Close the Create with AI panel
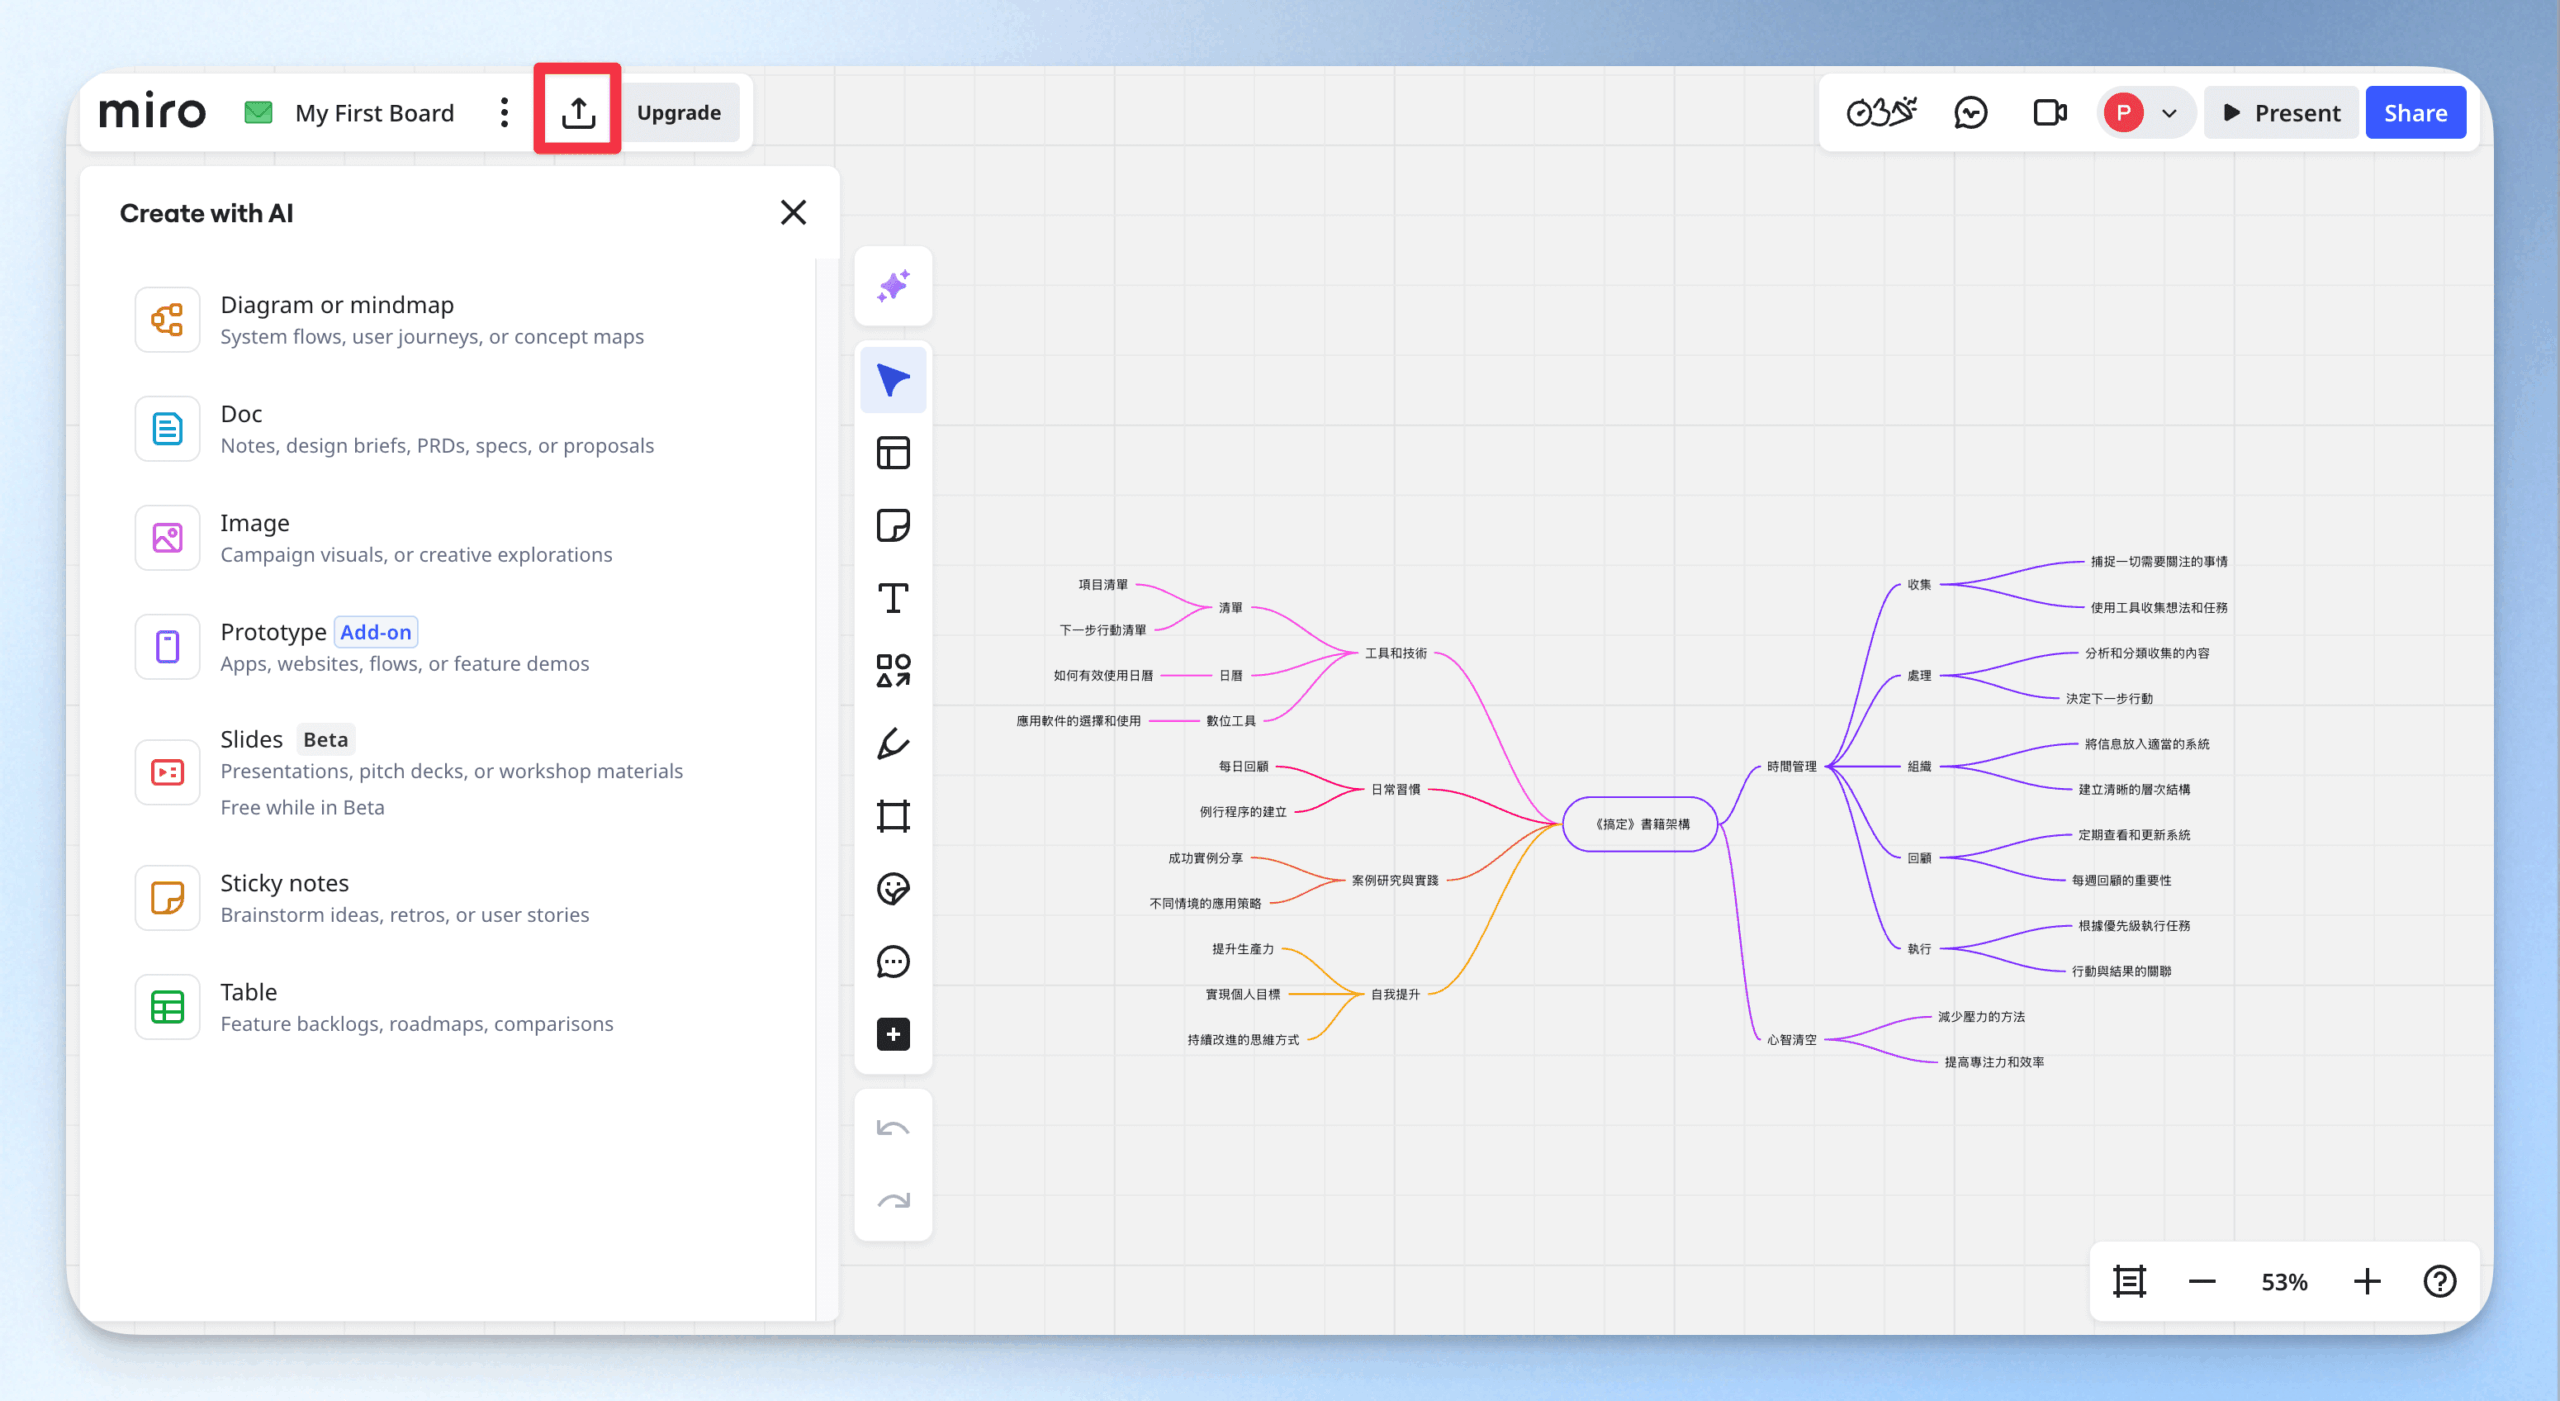 (x=793, y=213)
